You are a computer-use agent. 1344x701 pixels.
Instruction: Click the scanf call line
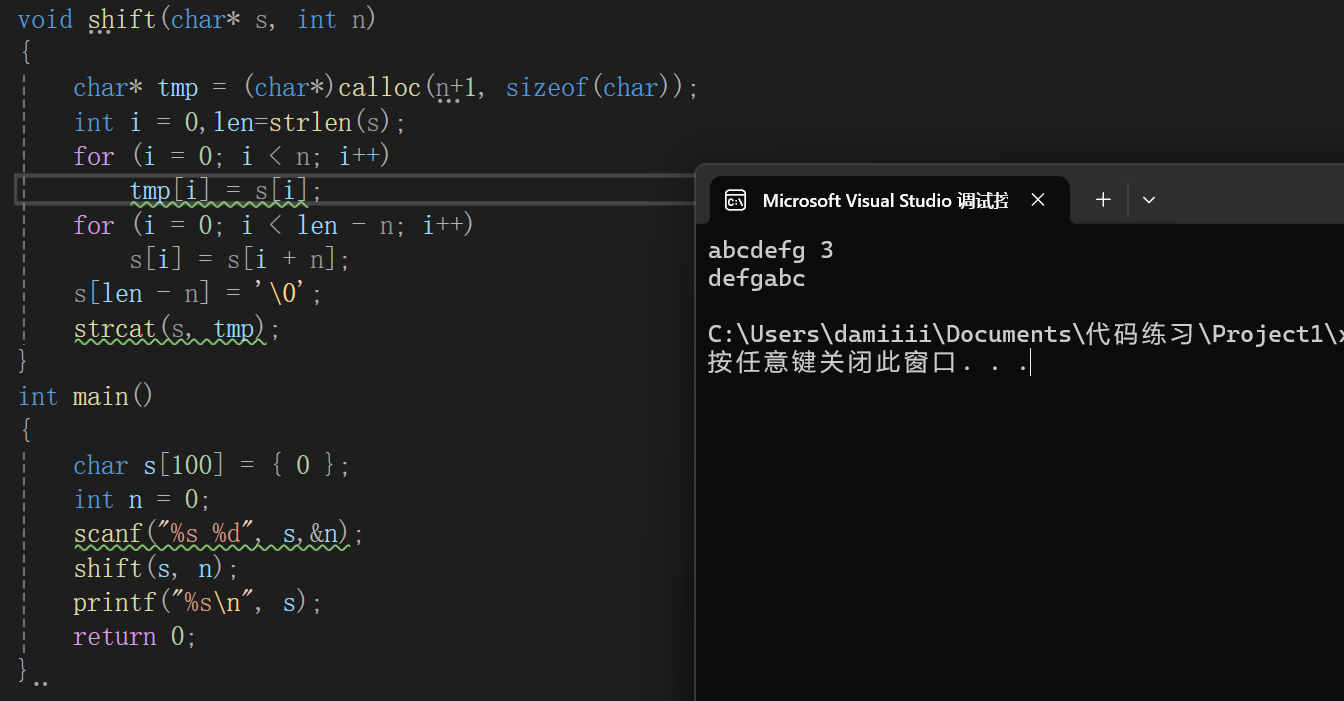tap(219, 534)
